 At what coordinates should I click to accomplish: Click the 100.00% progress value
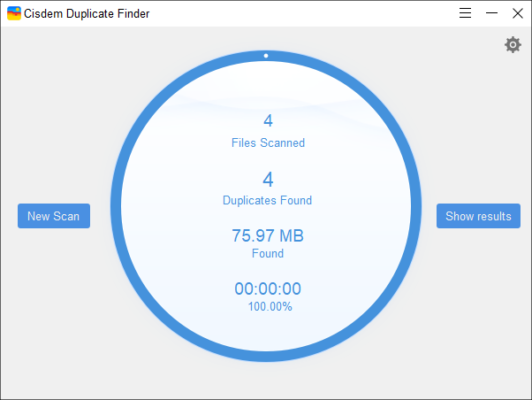270,307
